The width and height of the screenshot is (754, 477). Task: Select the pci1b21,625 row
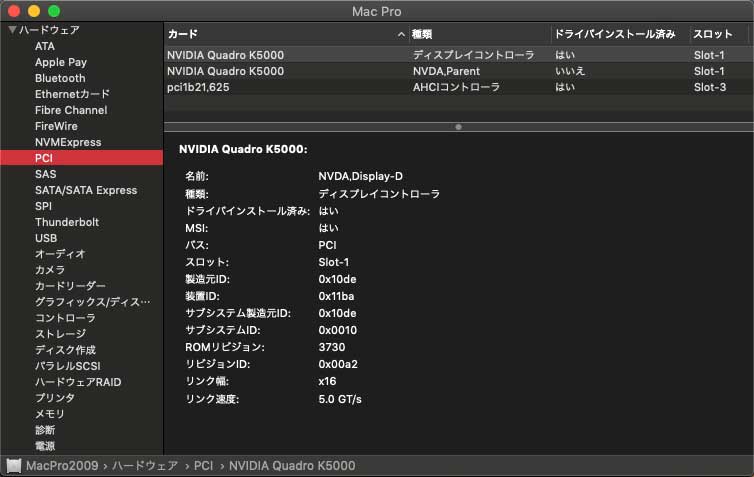(459, 87)
